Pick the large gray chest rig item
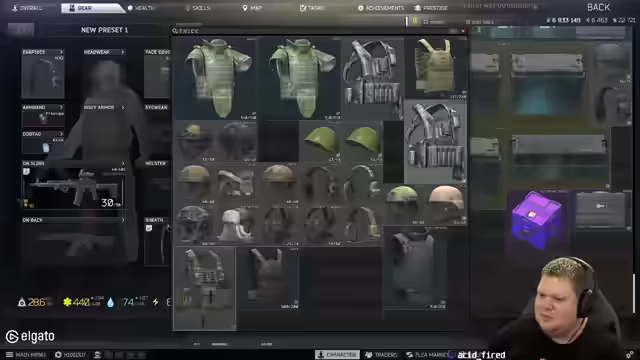Screen dimensions: 640x360 point(435,142)
